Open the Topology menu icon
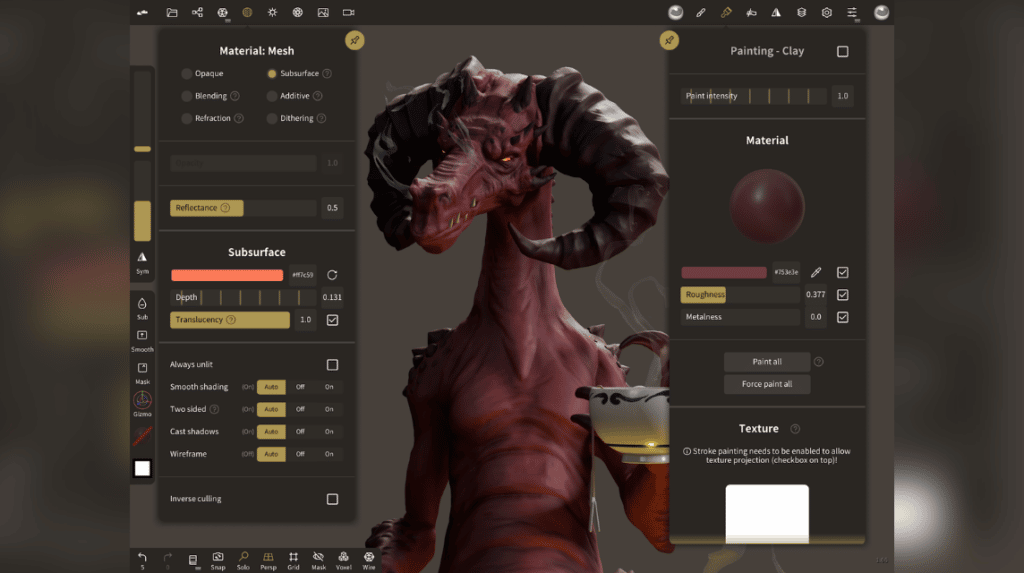1024x573 pixels. 223,12
